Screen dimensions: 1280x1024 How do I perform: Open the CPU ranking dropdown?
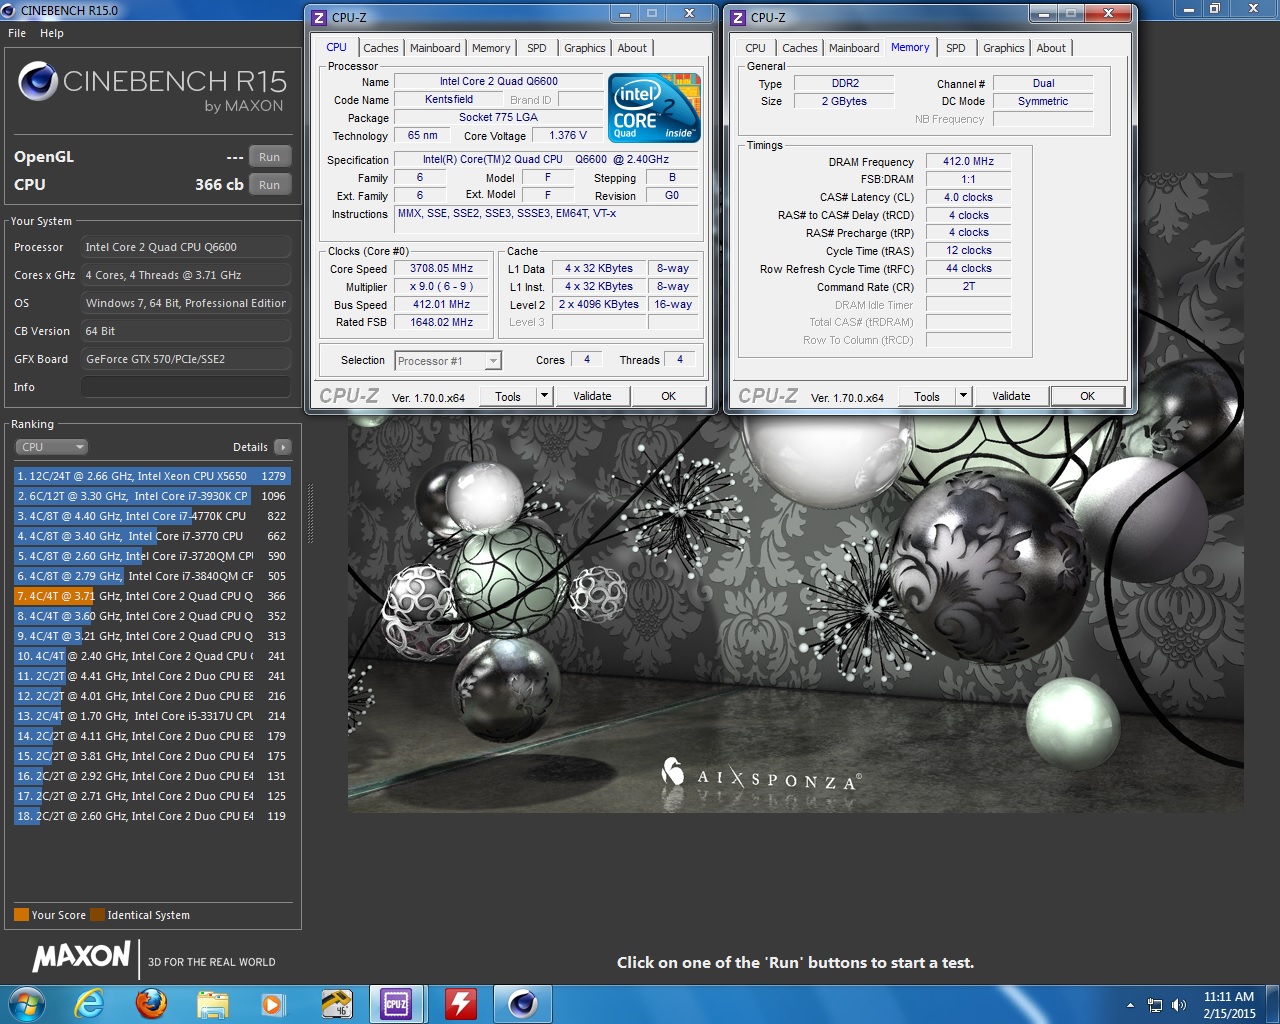tap(51, 447)
